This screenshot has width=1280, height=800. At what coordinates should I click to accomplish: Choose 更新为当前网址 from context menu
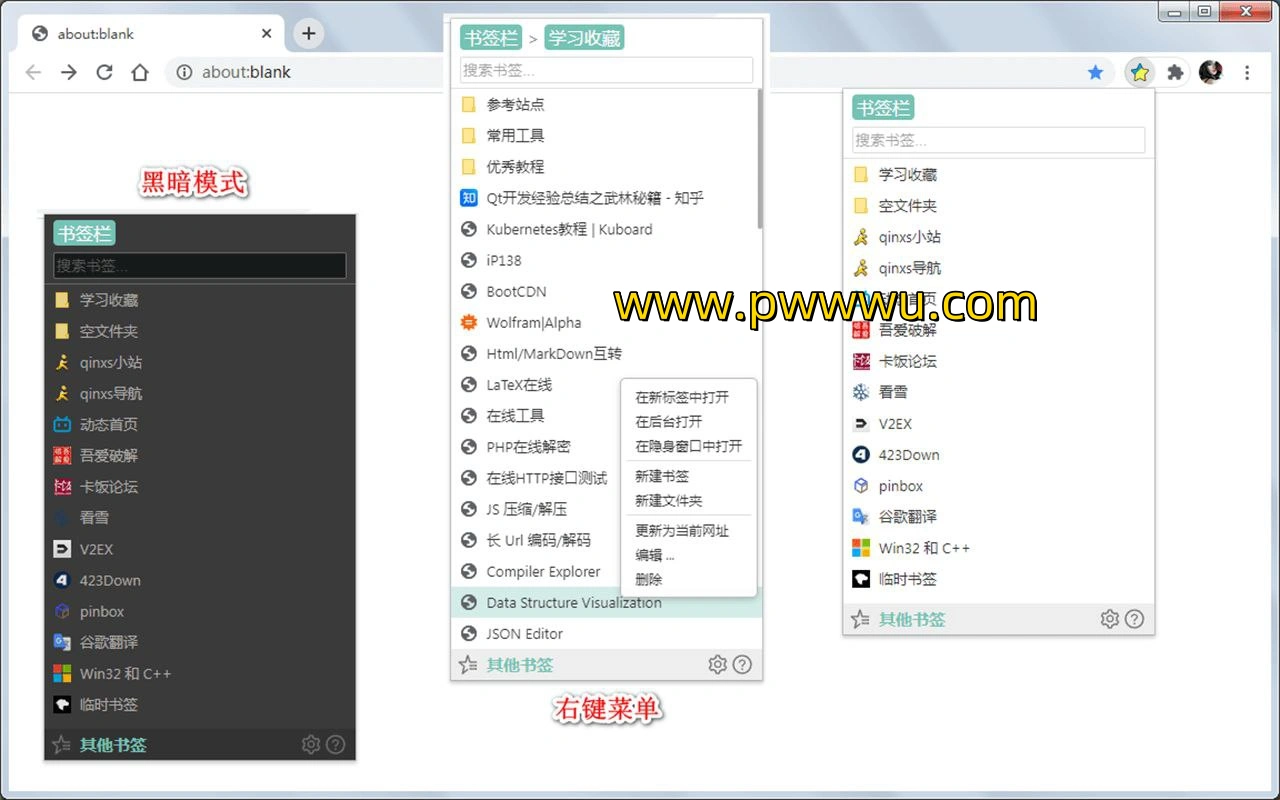682,530
